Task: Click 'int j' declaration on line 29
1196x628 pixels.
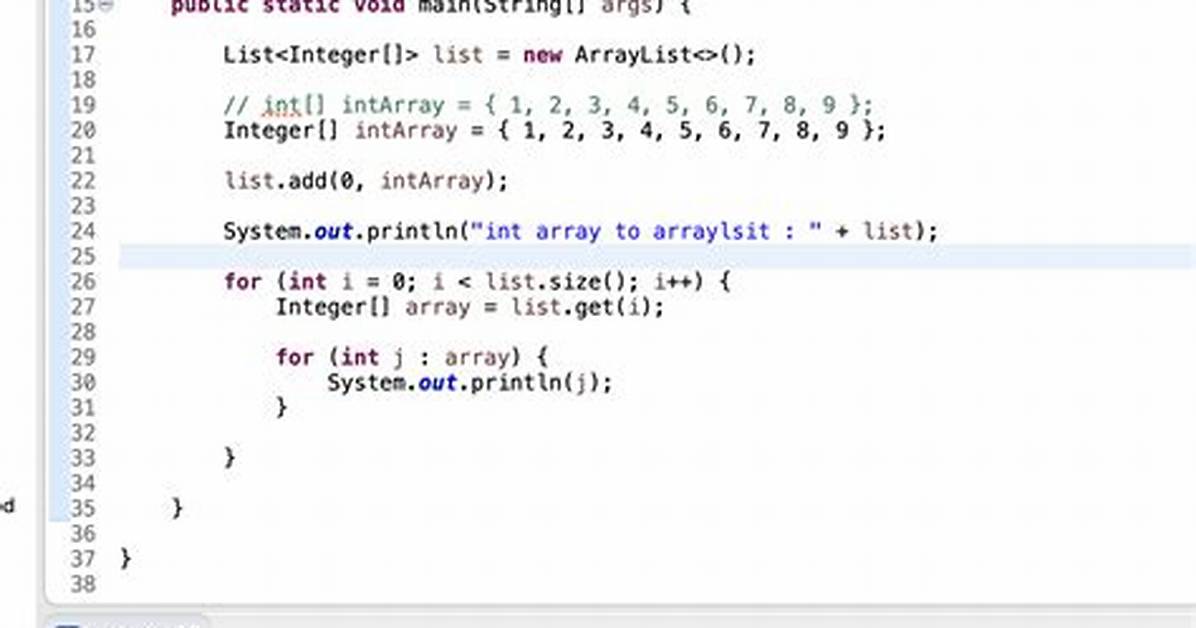Action: 372,357
